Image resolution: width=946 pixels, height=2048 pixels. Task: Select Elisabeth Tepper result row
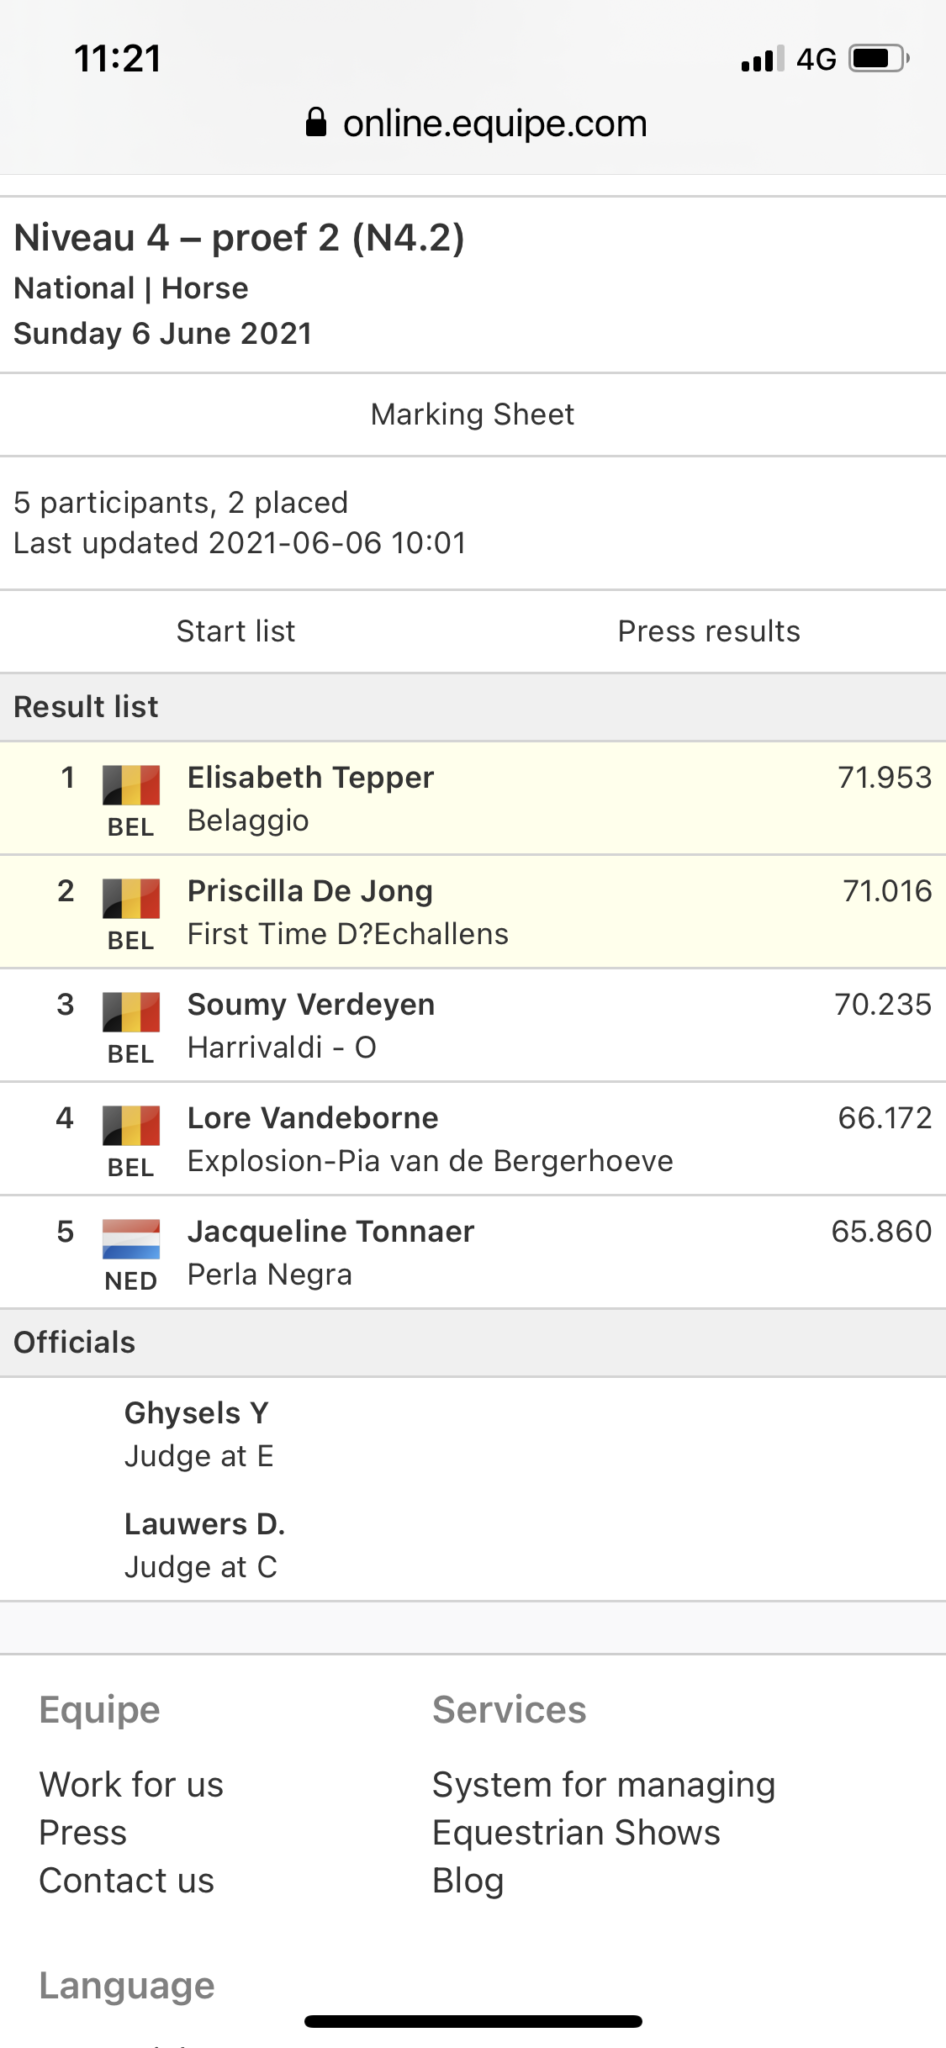(x=473, y=798)
